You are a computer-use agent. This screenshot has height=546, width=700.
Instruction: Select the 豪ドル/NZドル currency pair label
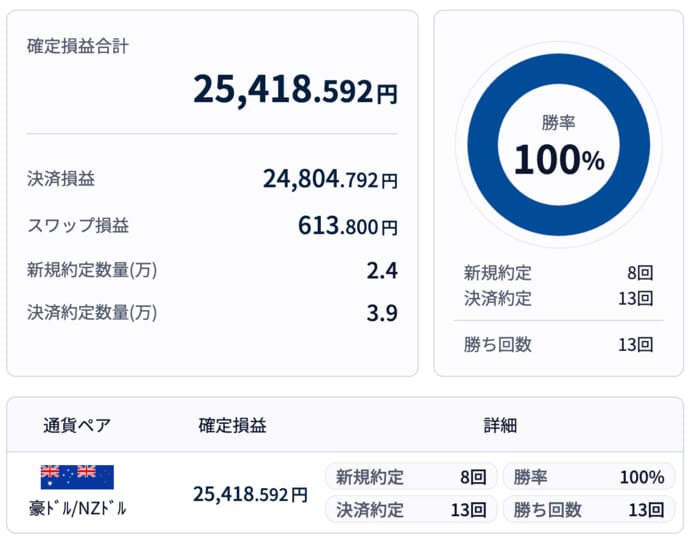(78, 508)
